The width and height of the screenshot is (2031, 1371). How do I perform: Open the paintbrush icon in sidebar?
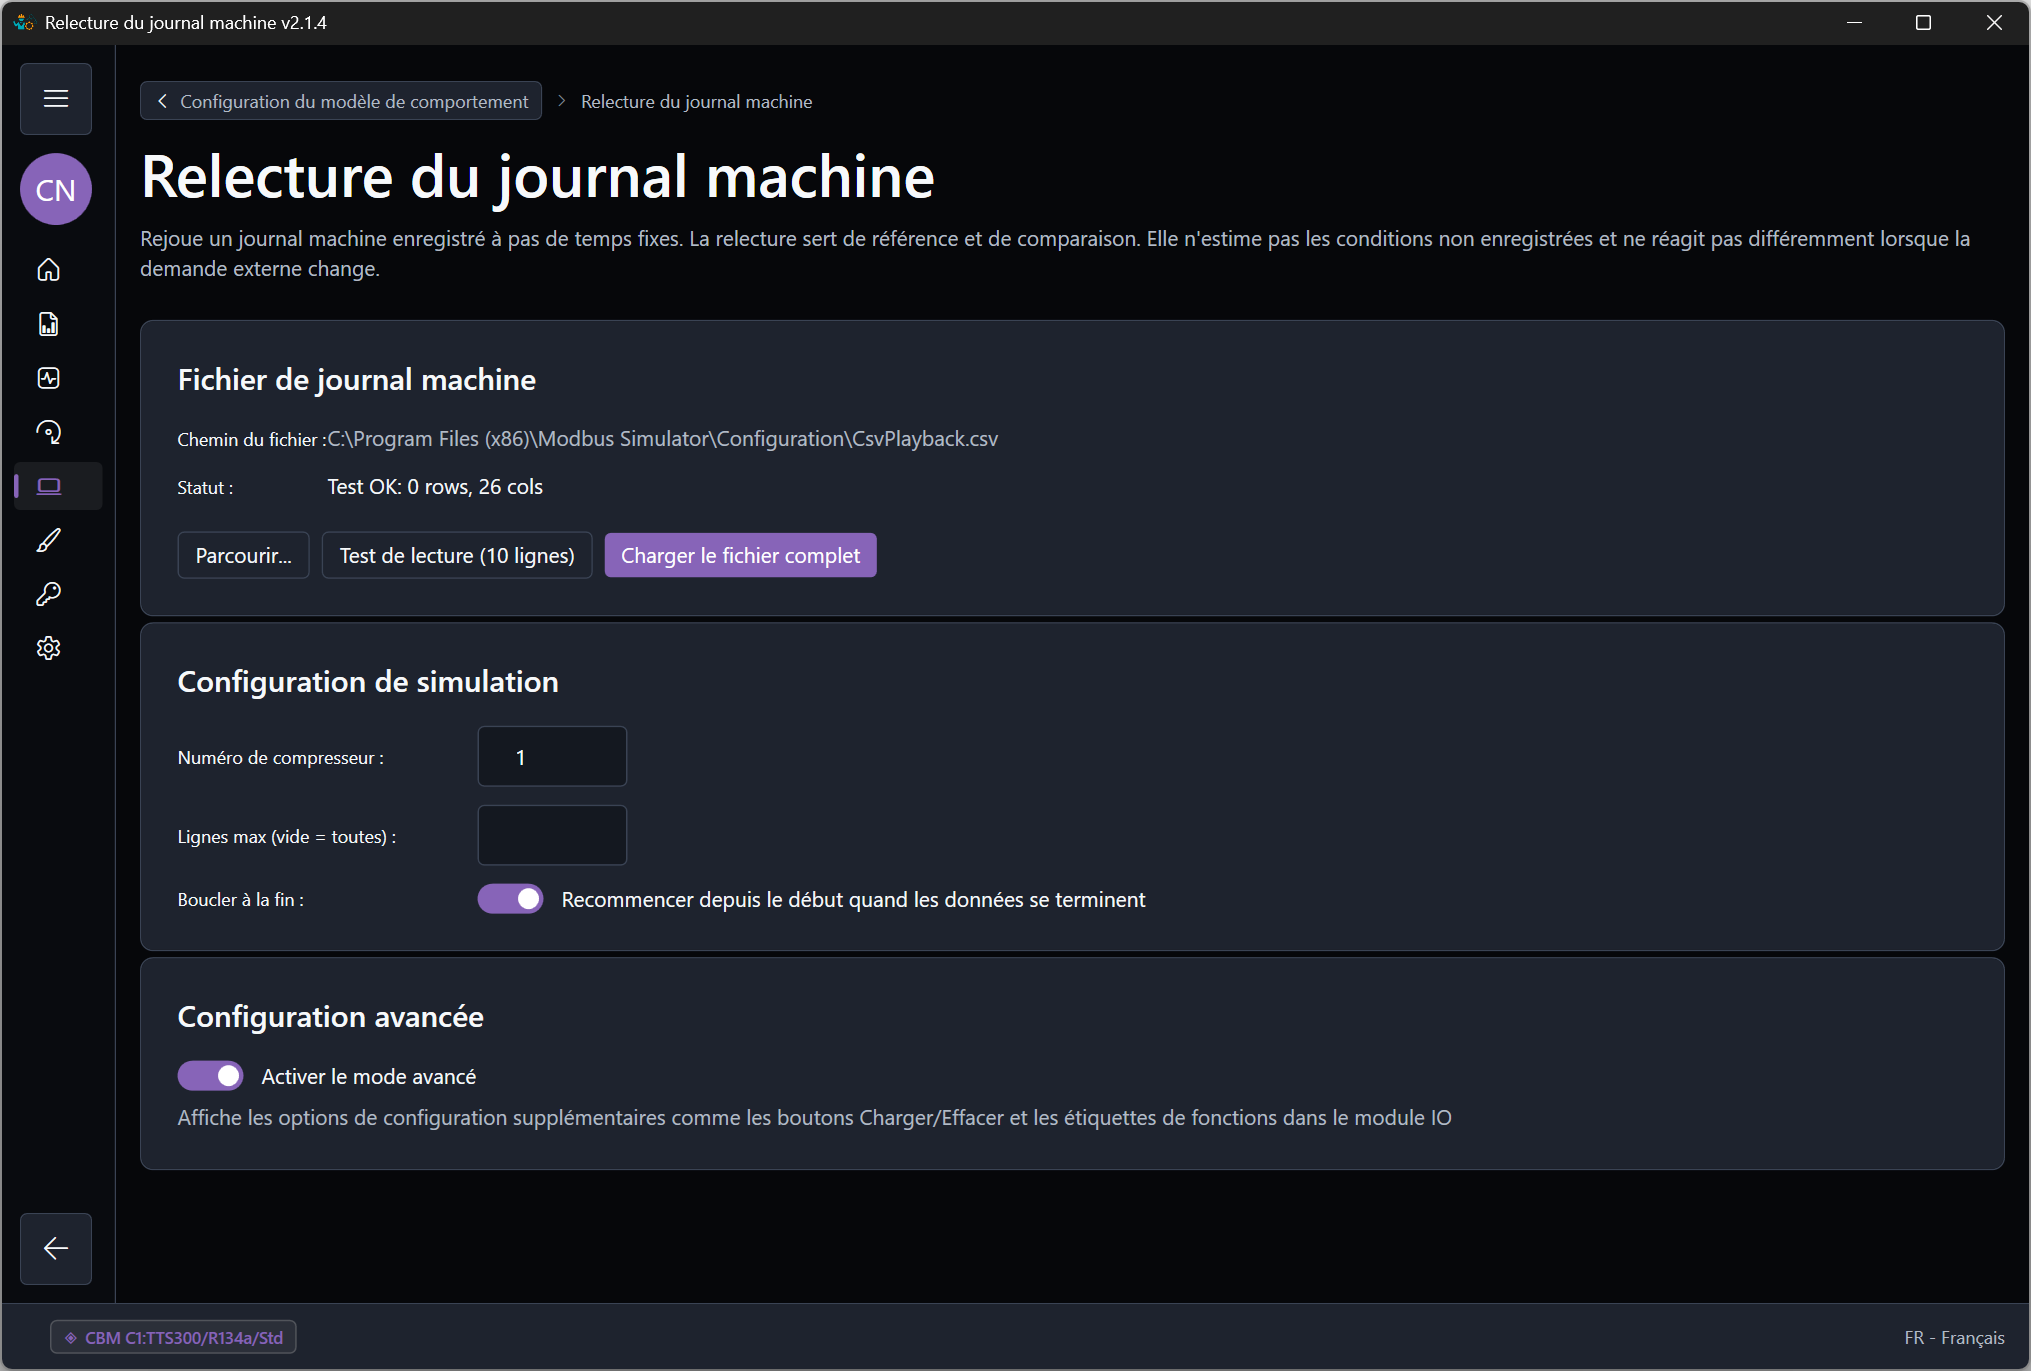pos(49,540)
